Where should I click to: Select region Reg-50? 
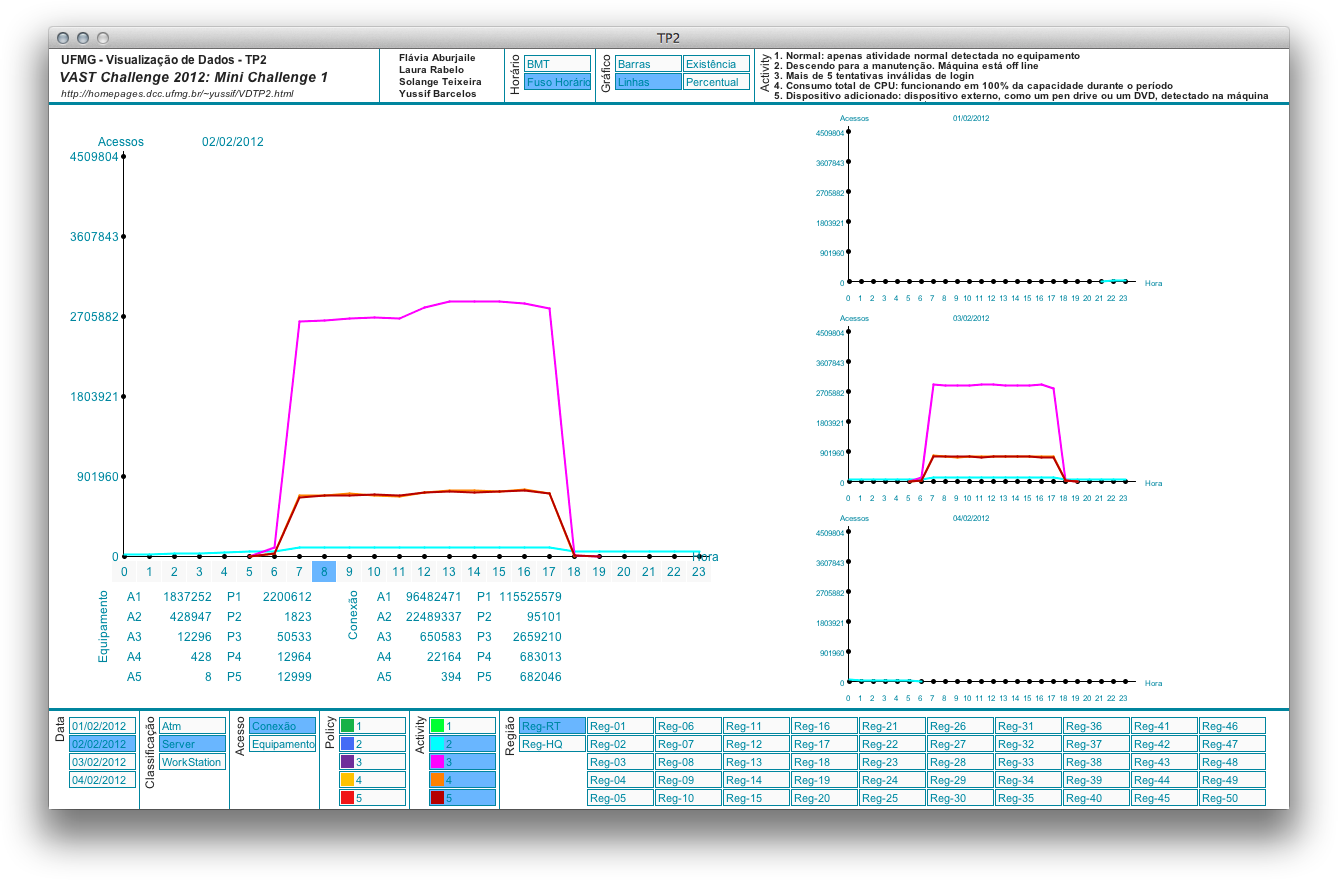[x=1232, y=798]
